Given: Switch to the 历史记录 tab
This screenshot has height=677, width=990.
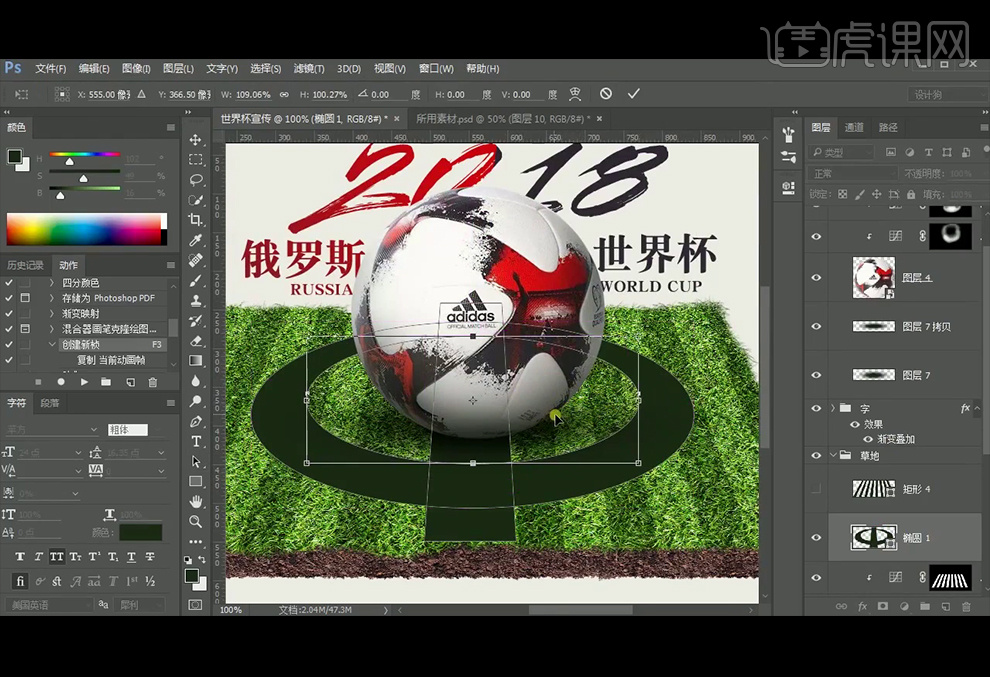Looking at the screenshot, I should point(25,265).
